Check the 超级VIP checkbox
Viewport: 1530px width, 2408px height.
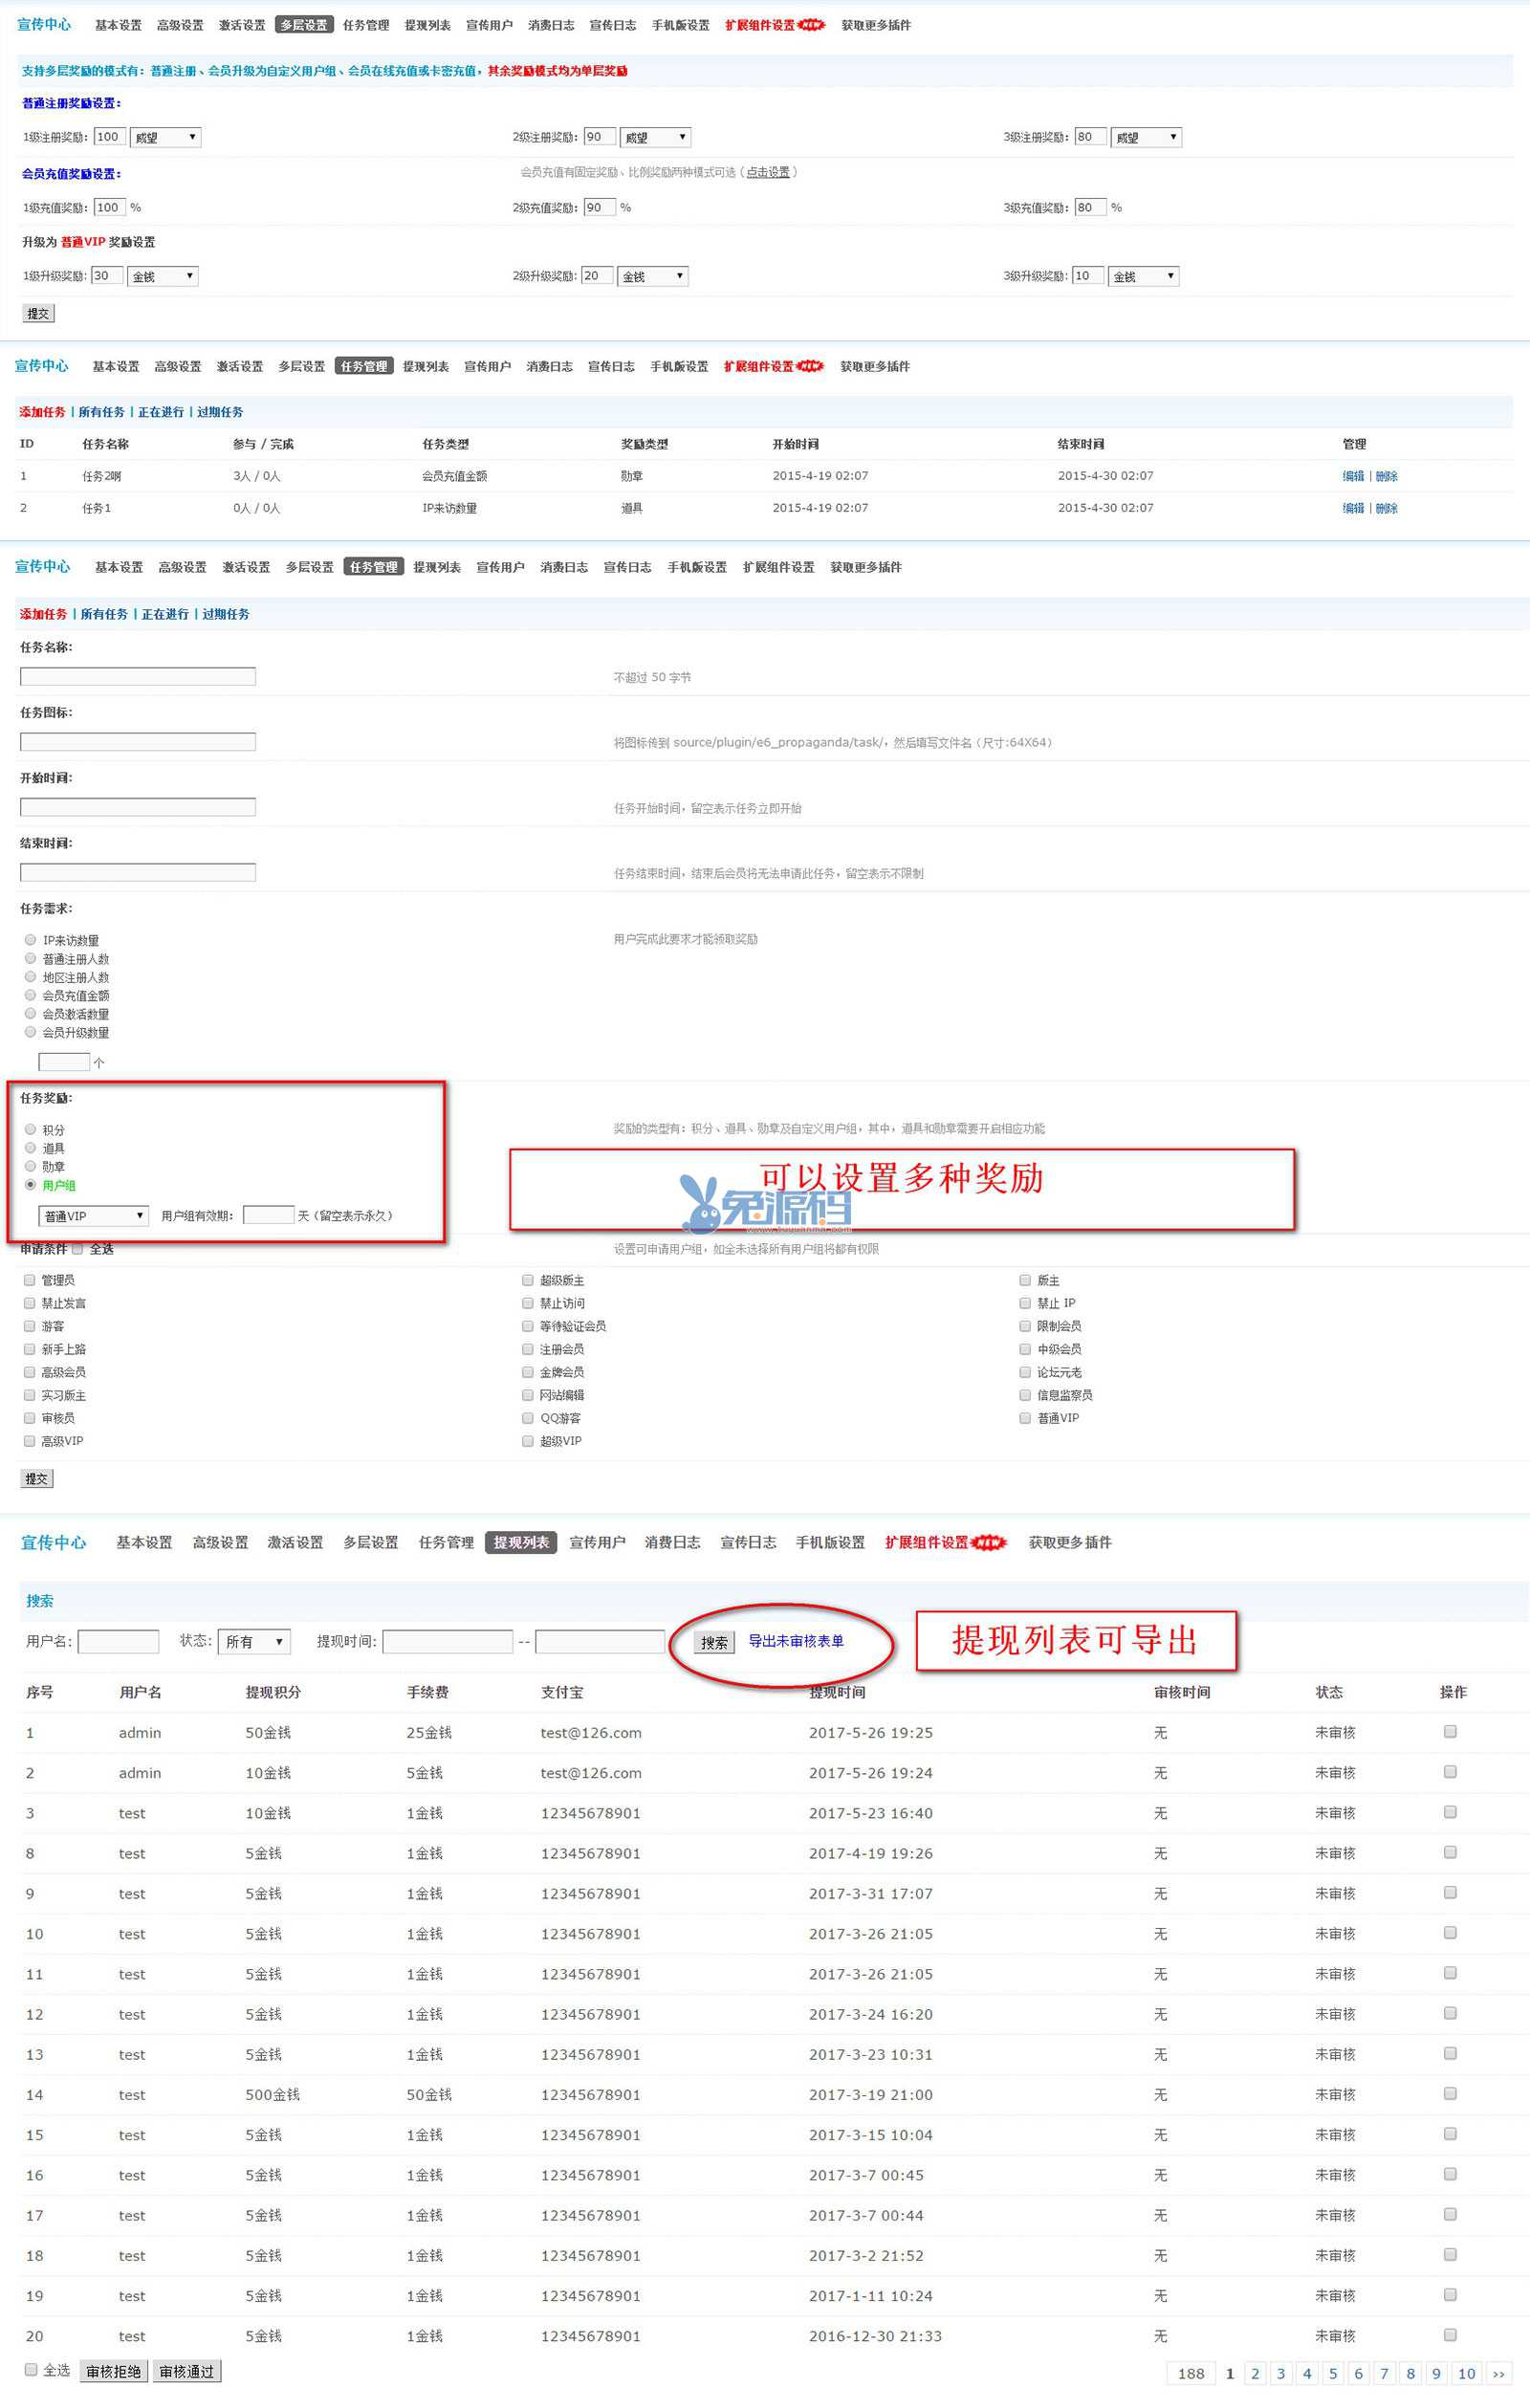[528, 1441]
